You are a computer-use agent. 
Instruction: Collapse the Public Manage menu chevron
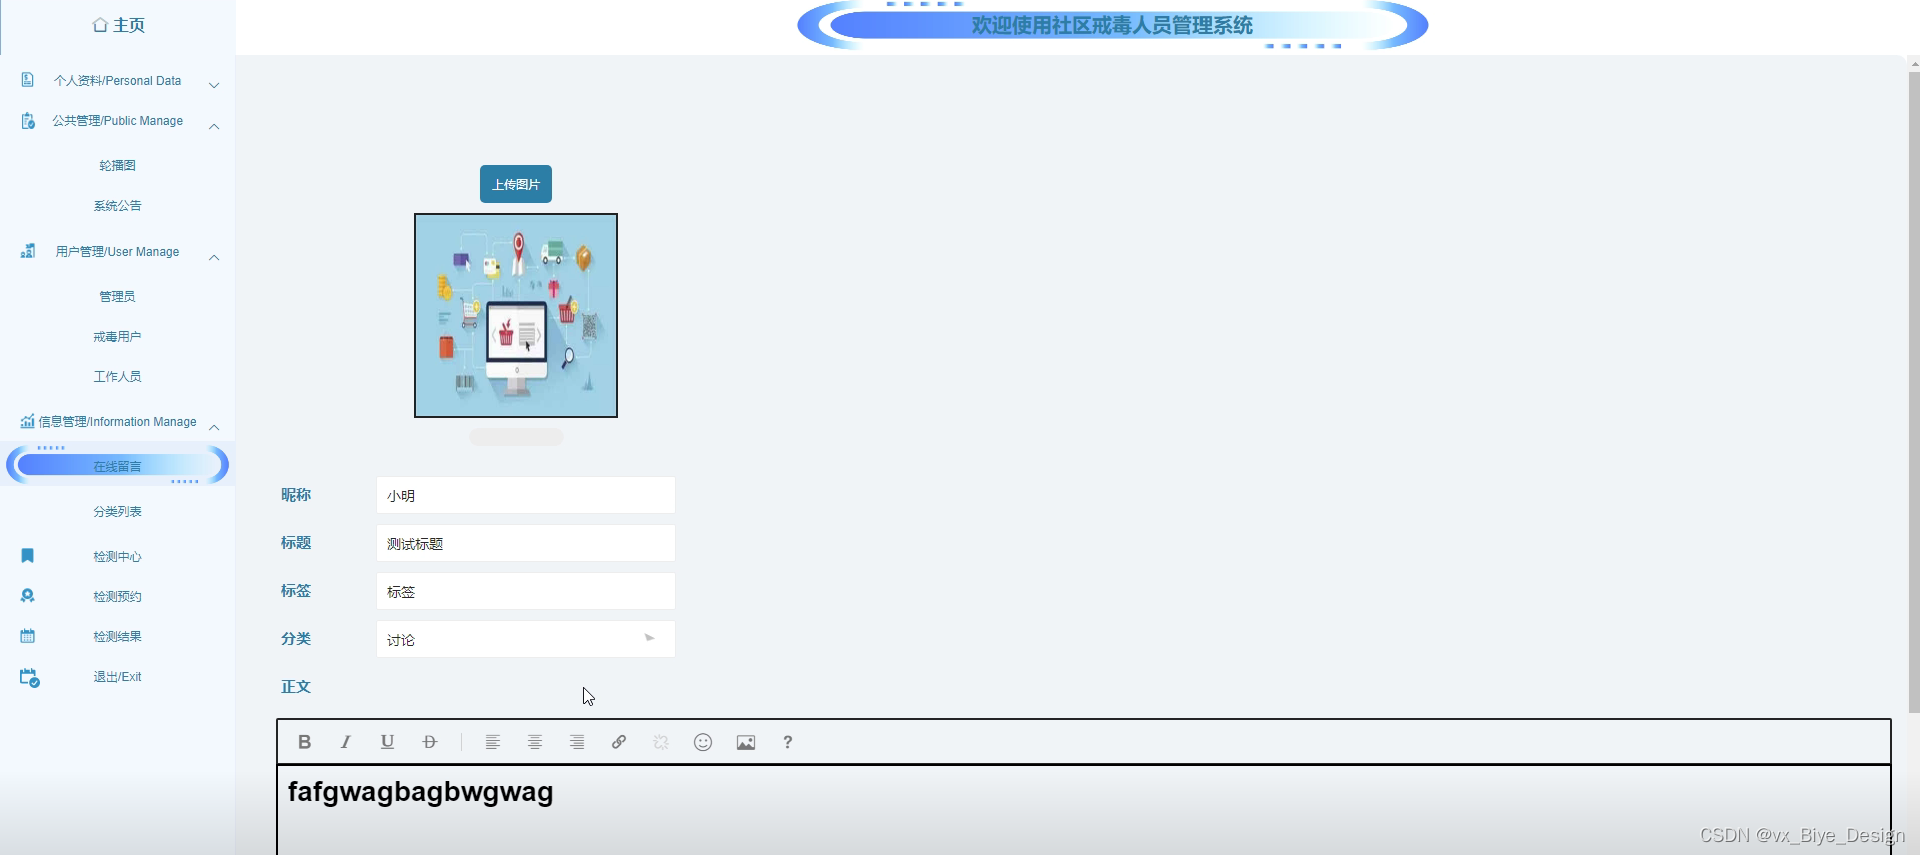[x=214, y=126]
